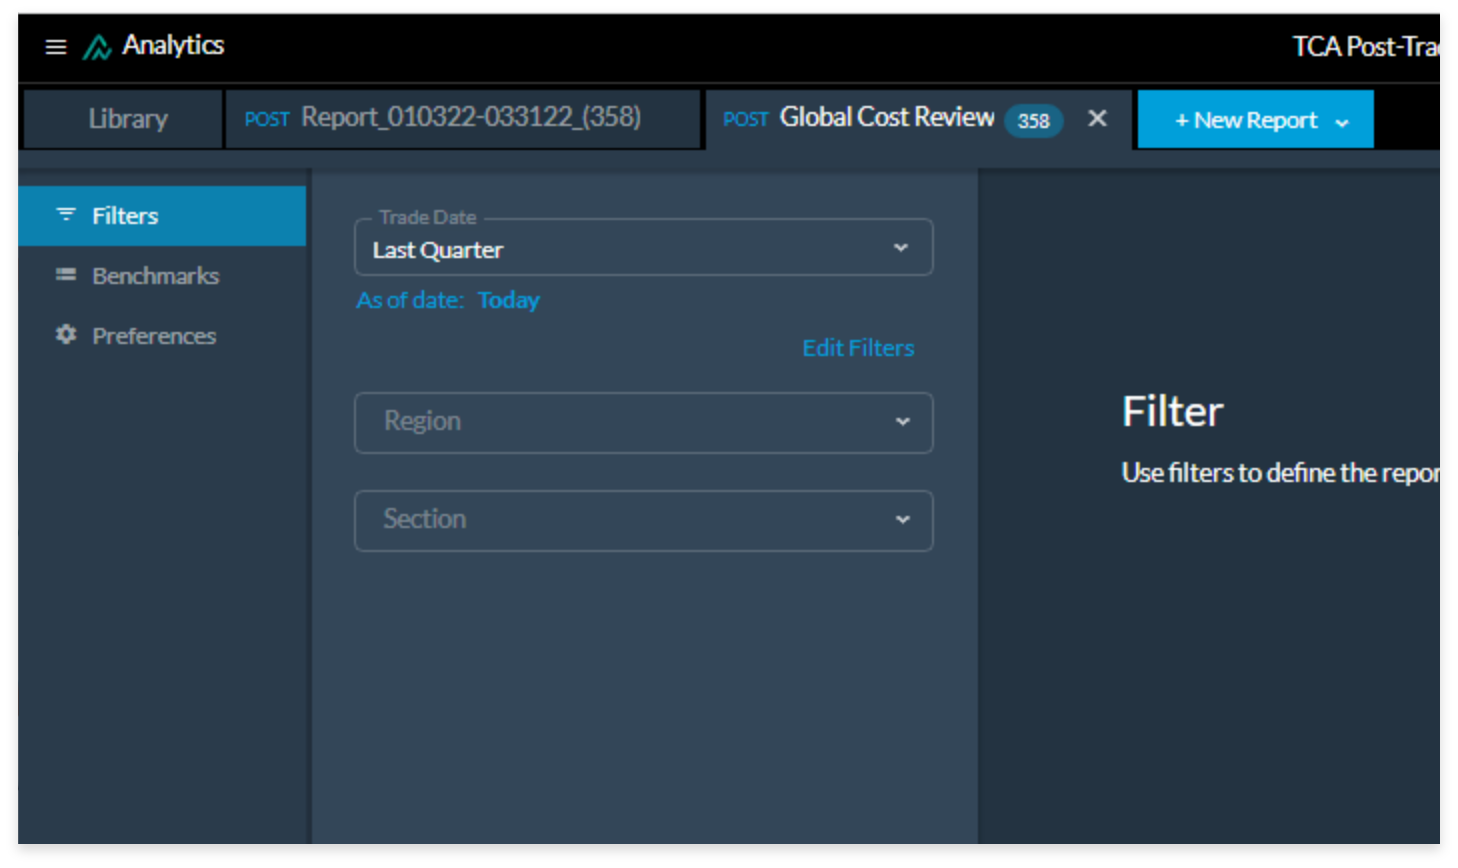Switch to the Library tab
Image resolution: width=1458 pixels, height=868 pixels.
coord(127,119)
